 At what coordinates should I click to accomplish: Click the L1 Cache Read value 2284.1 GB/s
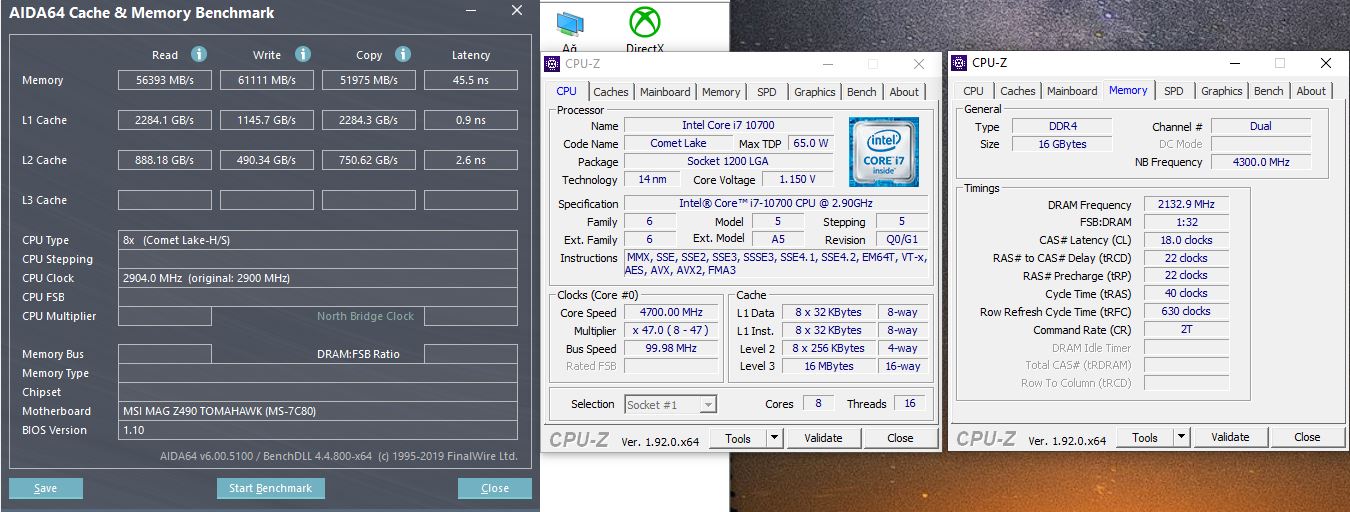[165, 120]
